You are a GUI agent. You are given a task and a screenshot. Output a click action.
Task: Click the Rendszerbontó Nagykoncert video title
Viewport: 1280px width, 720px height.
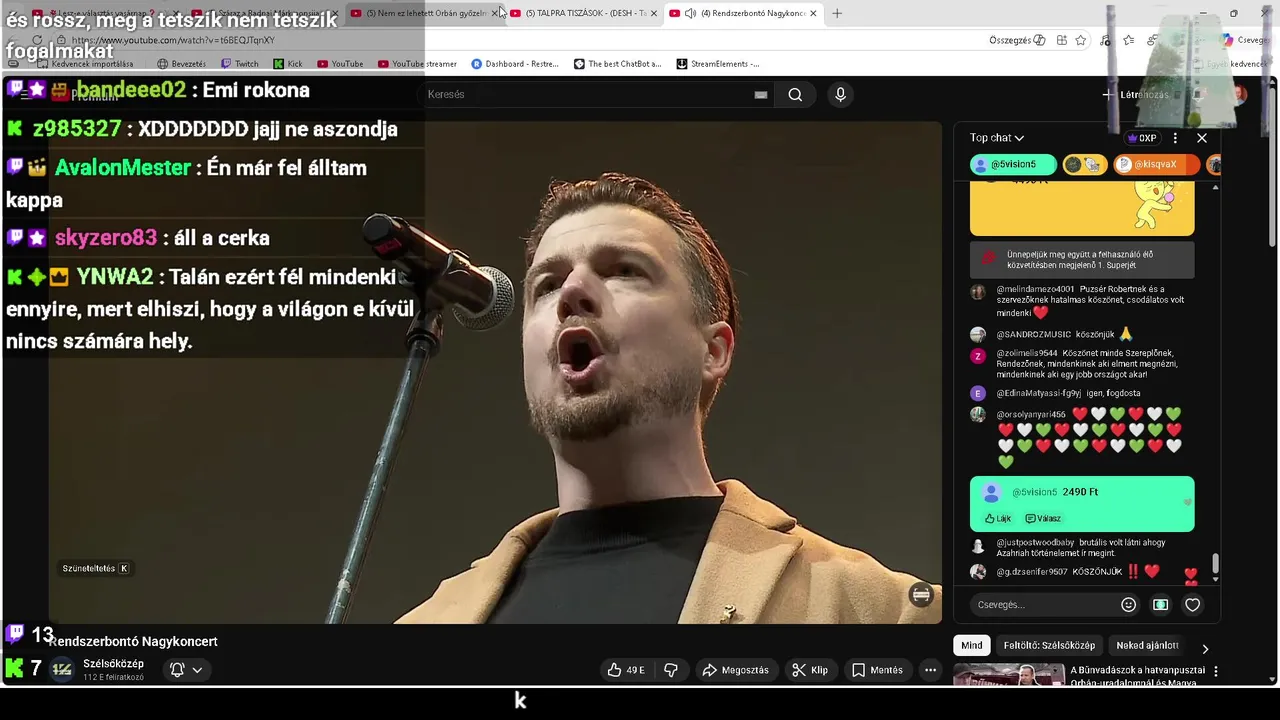[x=133, y=641]
